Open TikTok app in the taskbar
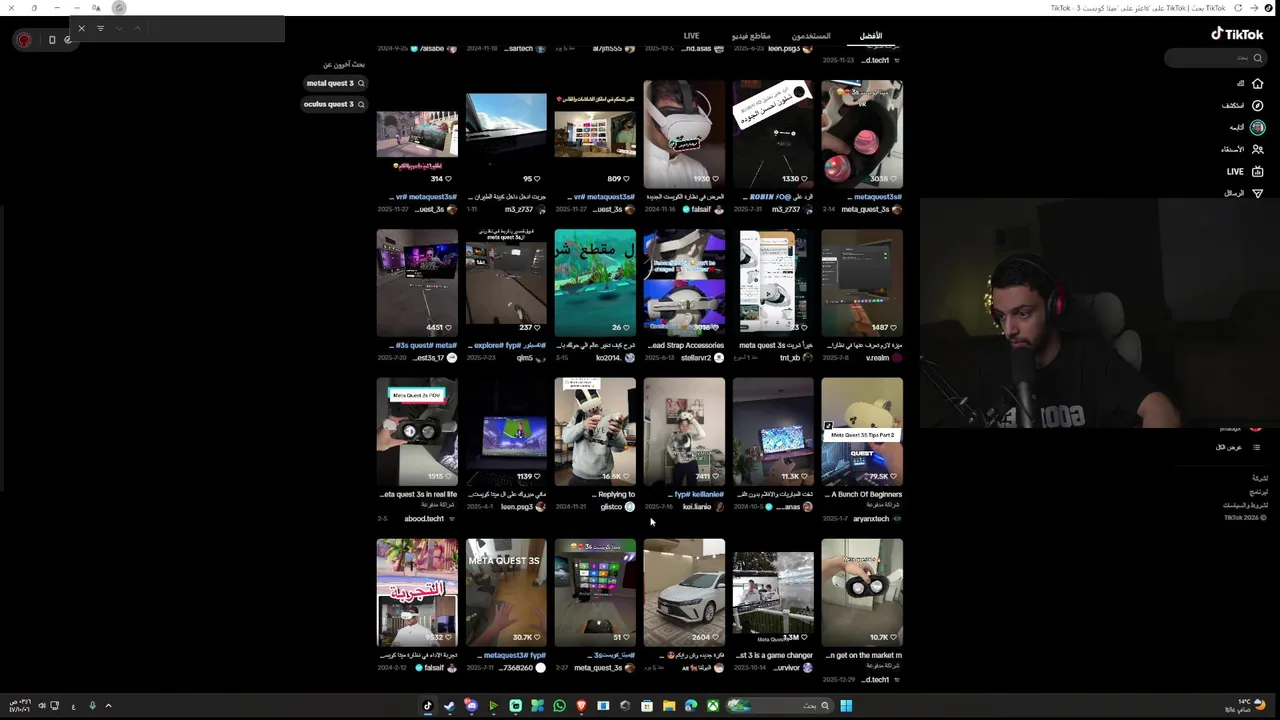The image size is (1280, 720). pos(428,706)
